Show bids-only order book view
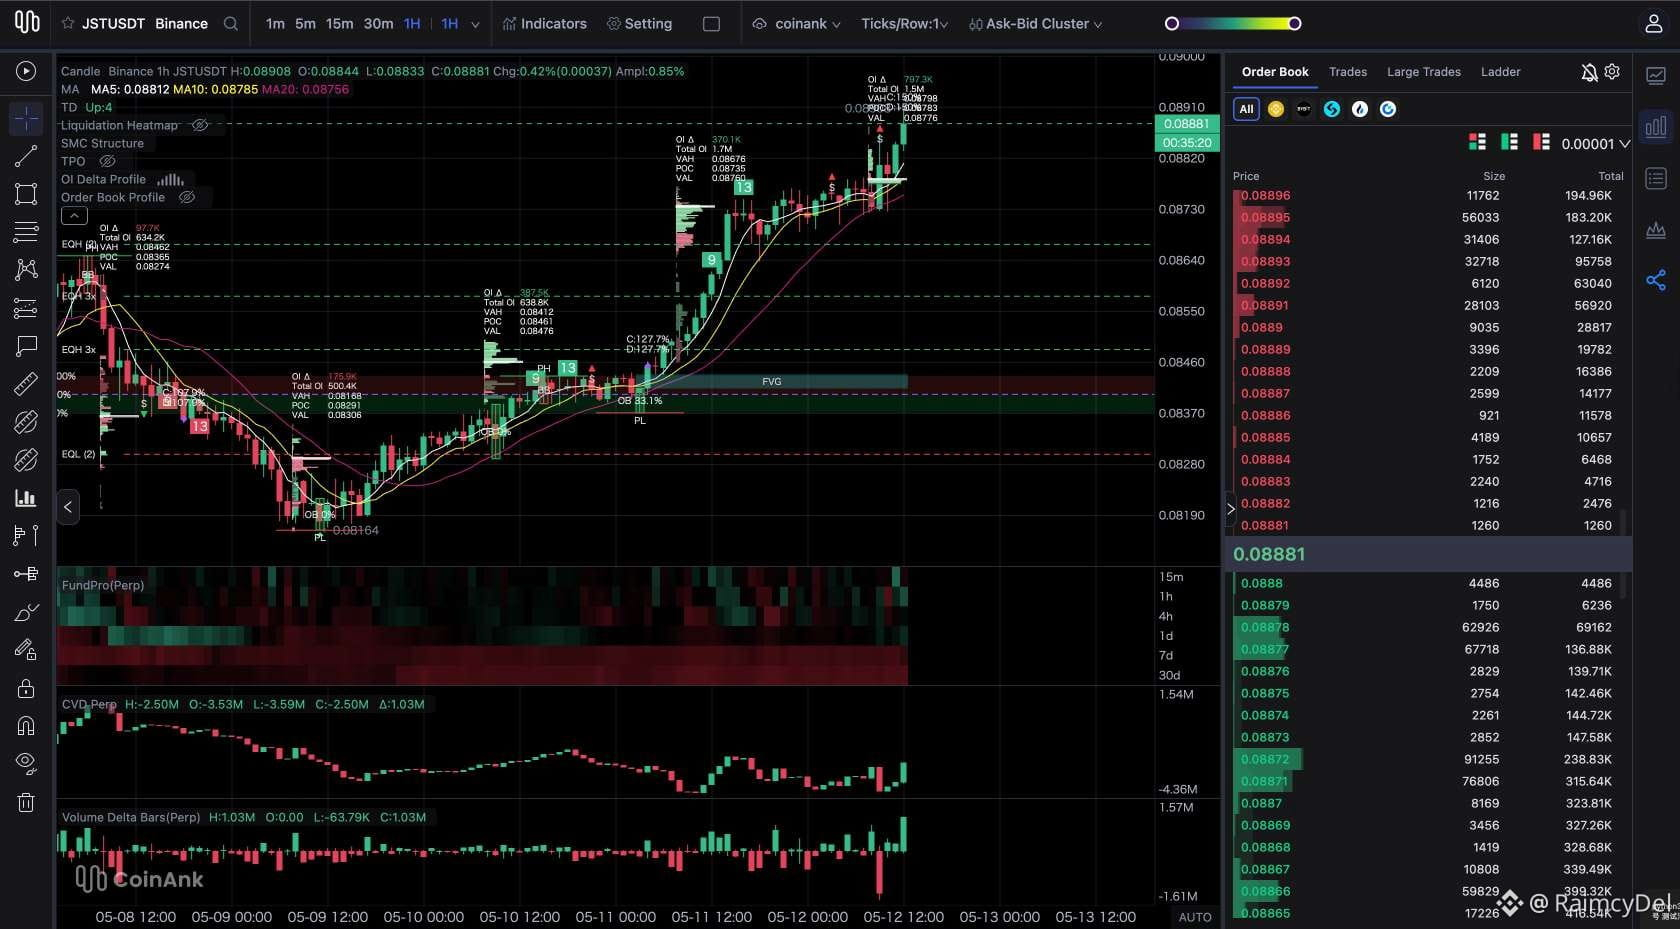This screenshot has width=1680, height=929. (1509, 143)
